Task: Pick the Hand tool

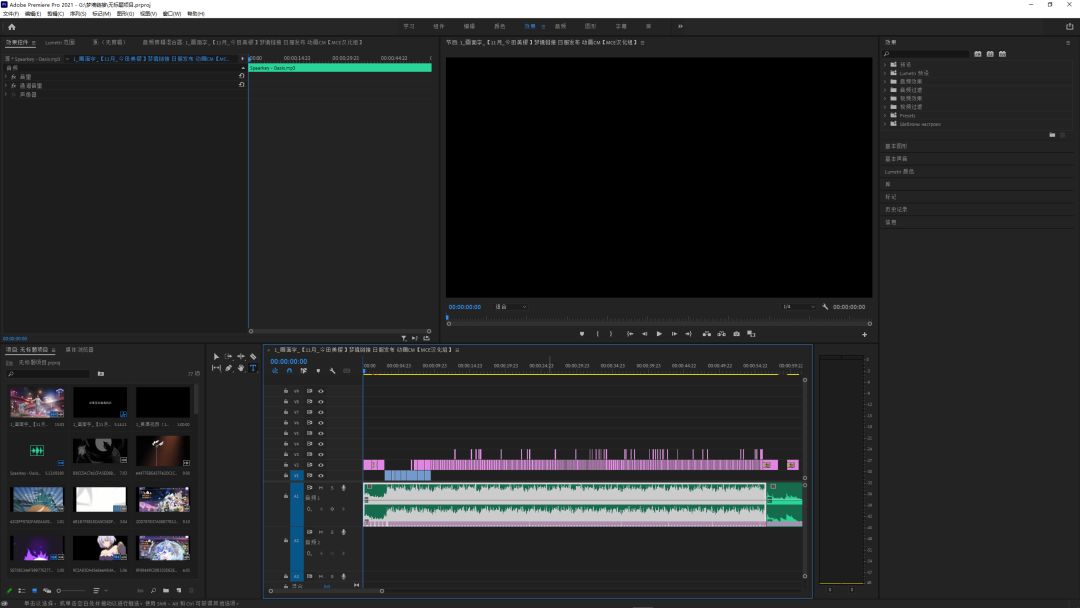Action: (240, 368)
